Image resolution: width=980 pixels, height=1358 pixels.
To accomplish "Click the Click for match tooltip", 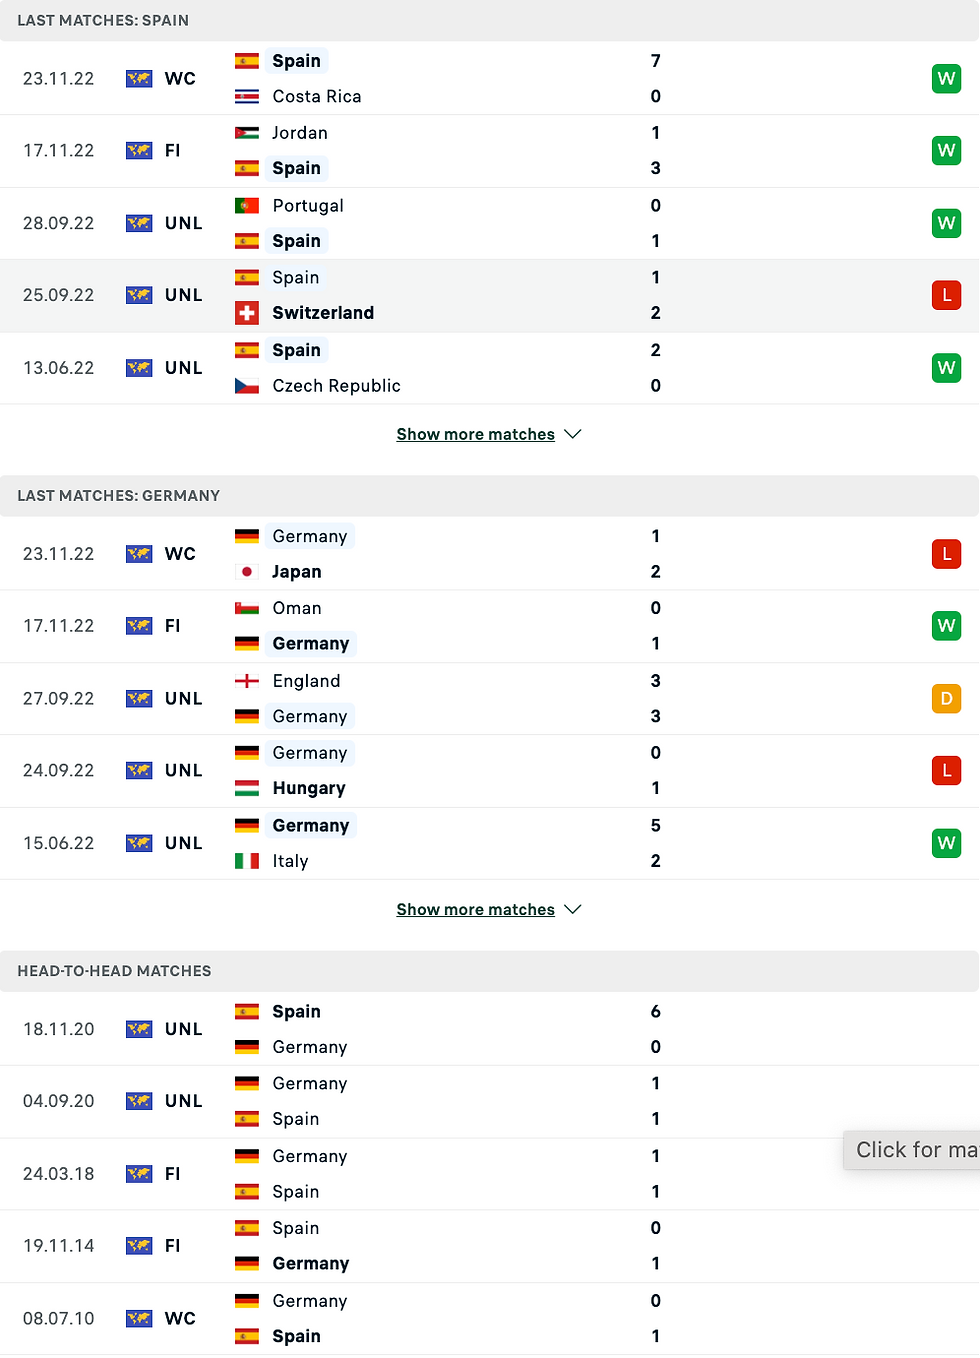I will (x=912, y=1150).
